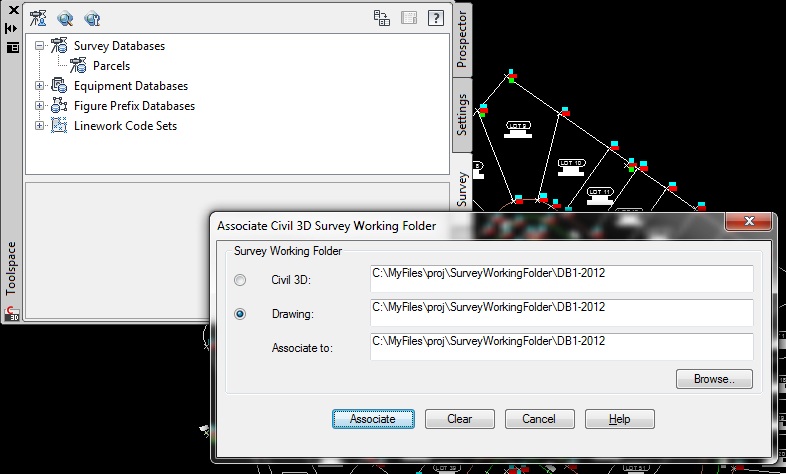Click the Parcels database icon
The height and width of the screenshot is (474, 786).
78,65
